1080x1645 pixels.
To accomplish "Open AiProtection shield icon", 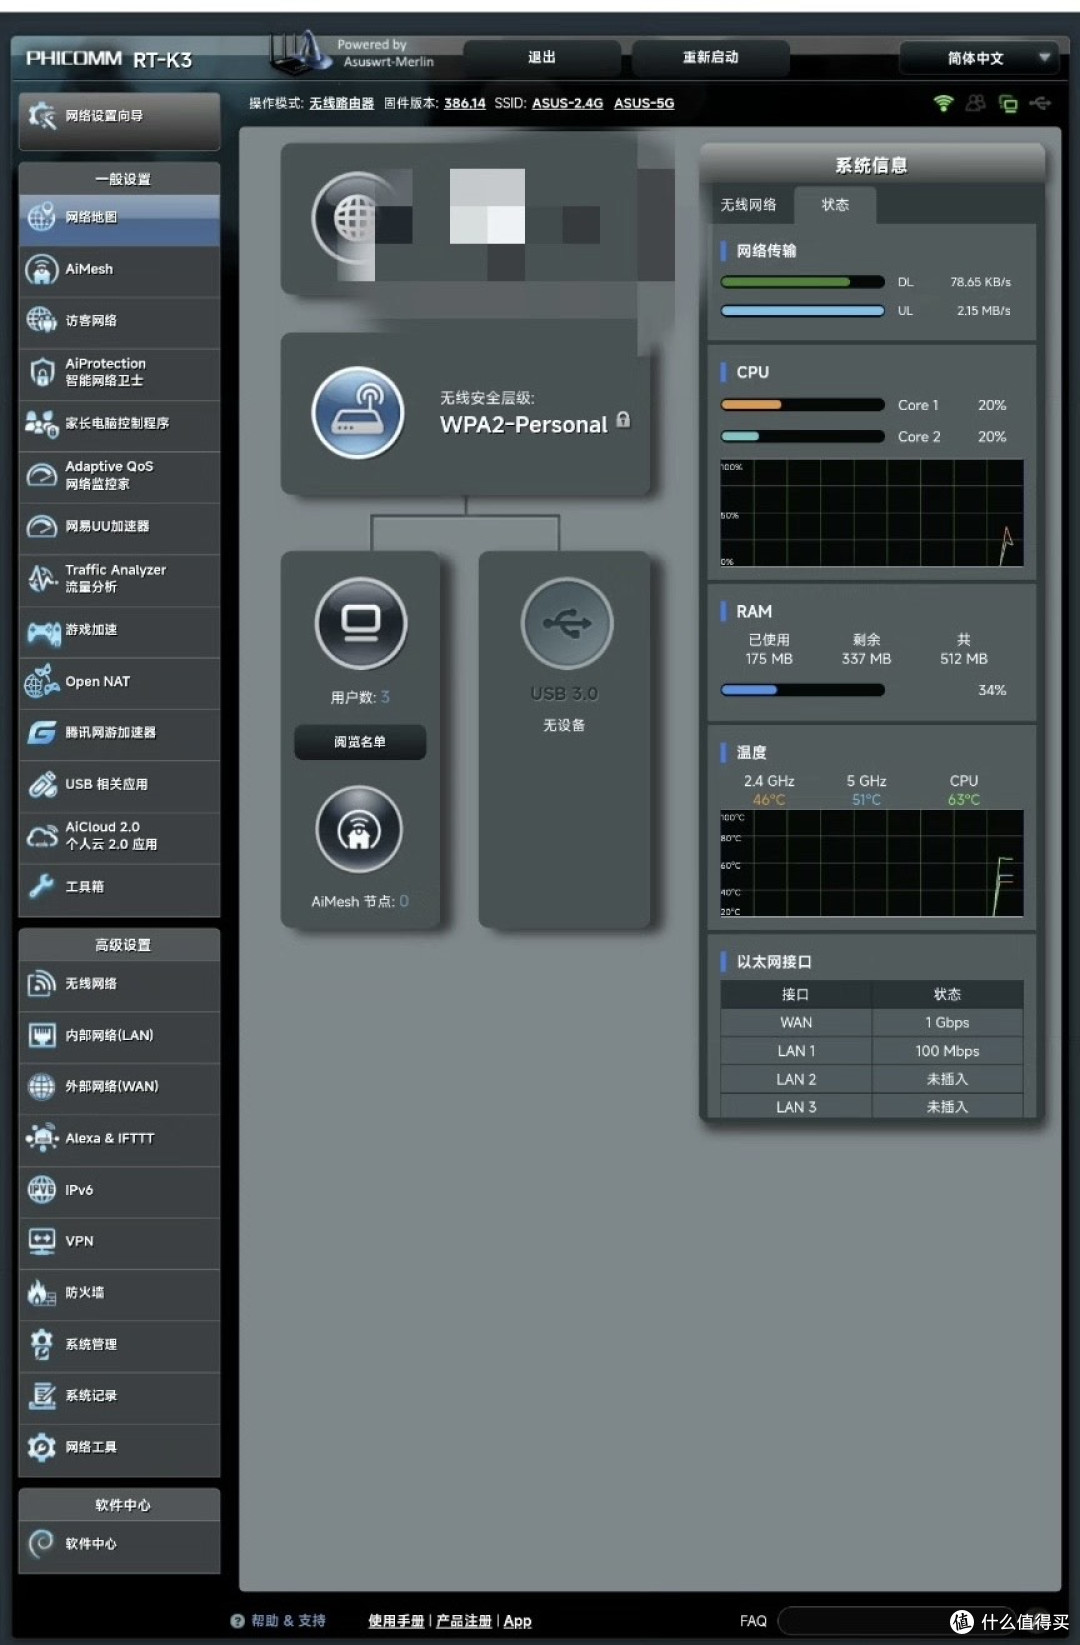I will tap(41, 372).
